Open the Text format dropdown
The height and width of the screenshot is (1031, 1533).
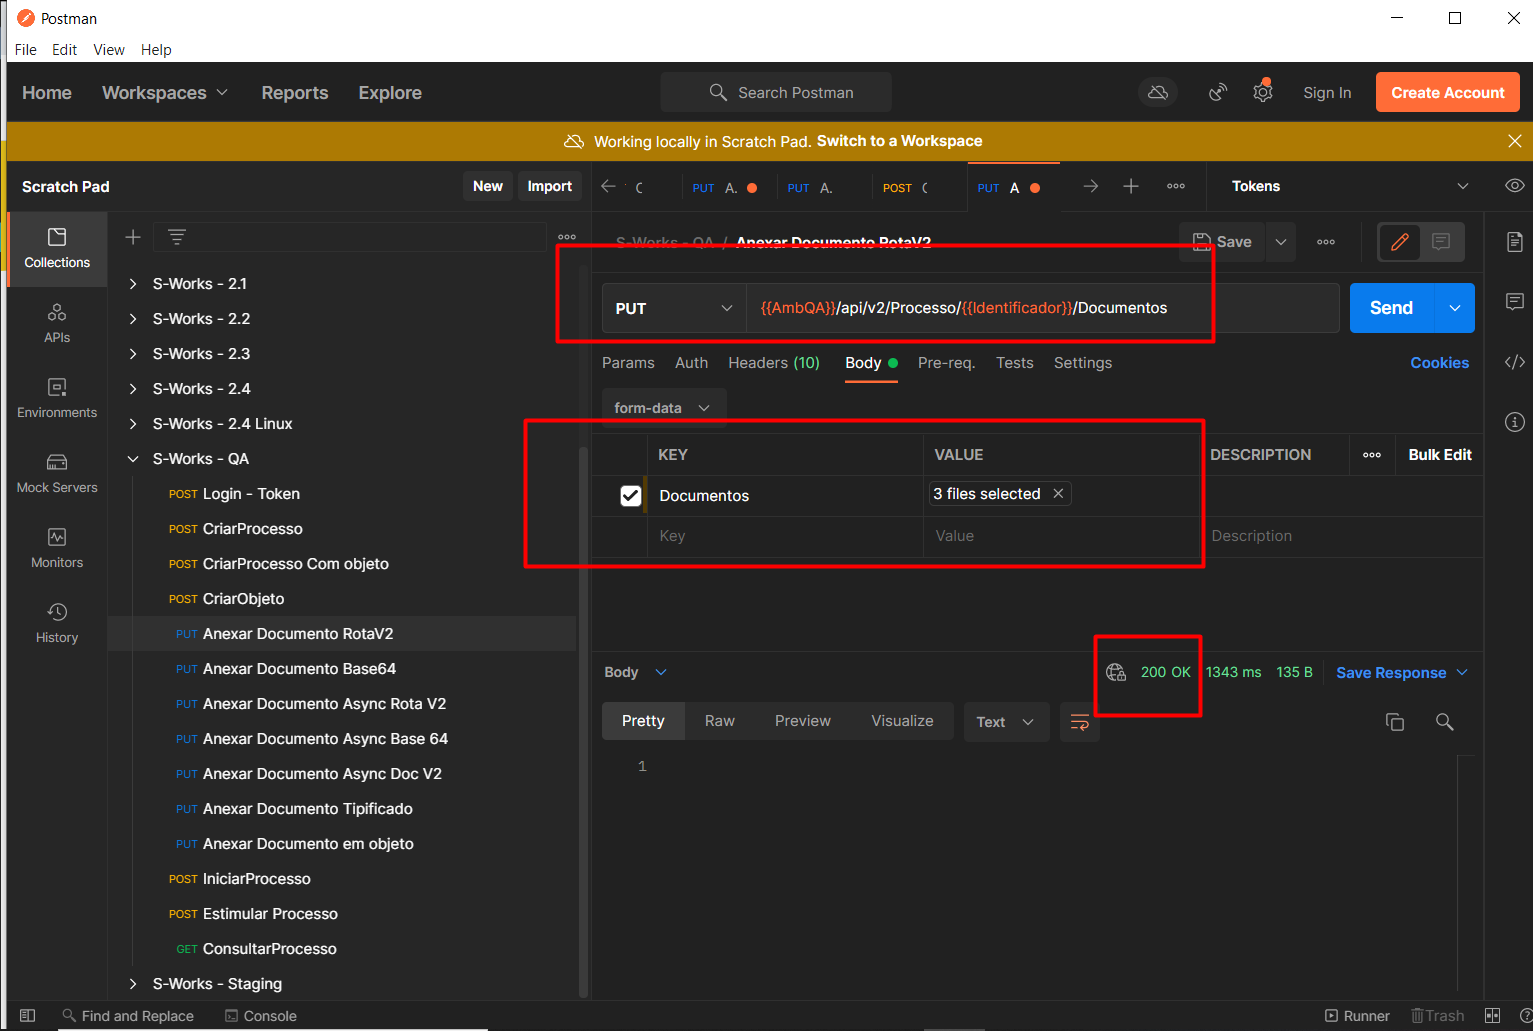(x=1006, y=722)
